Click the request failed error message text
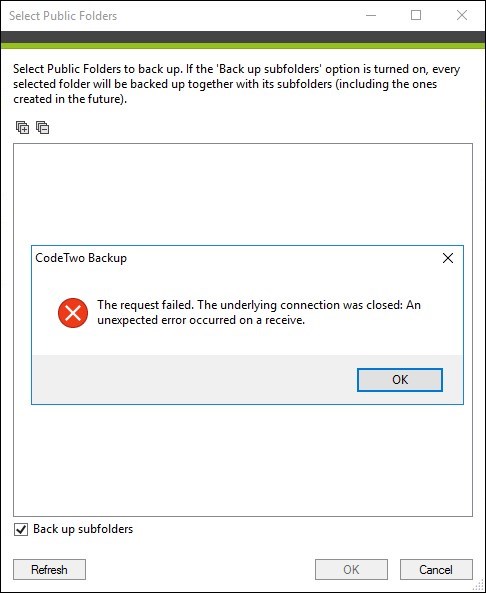The image size is (486, 593). [x=259, y=312]
